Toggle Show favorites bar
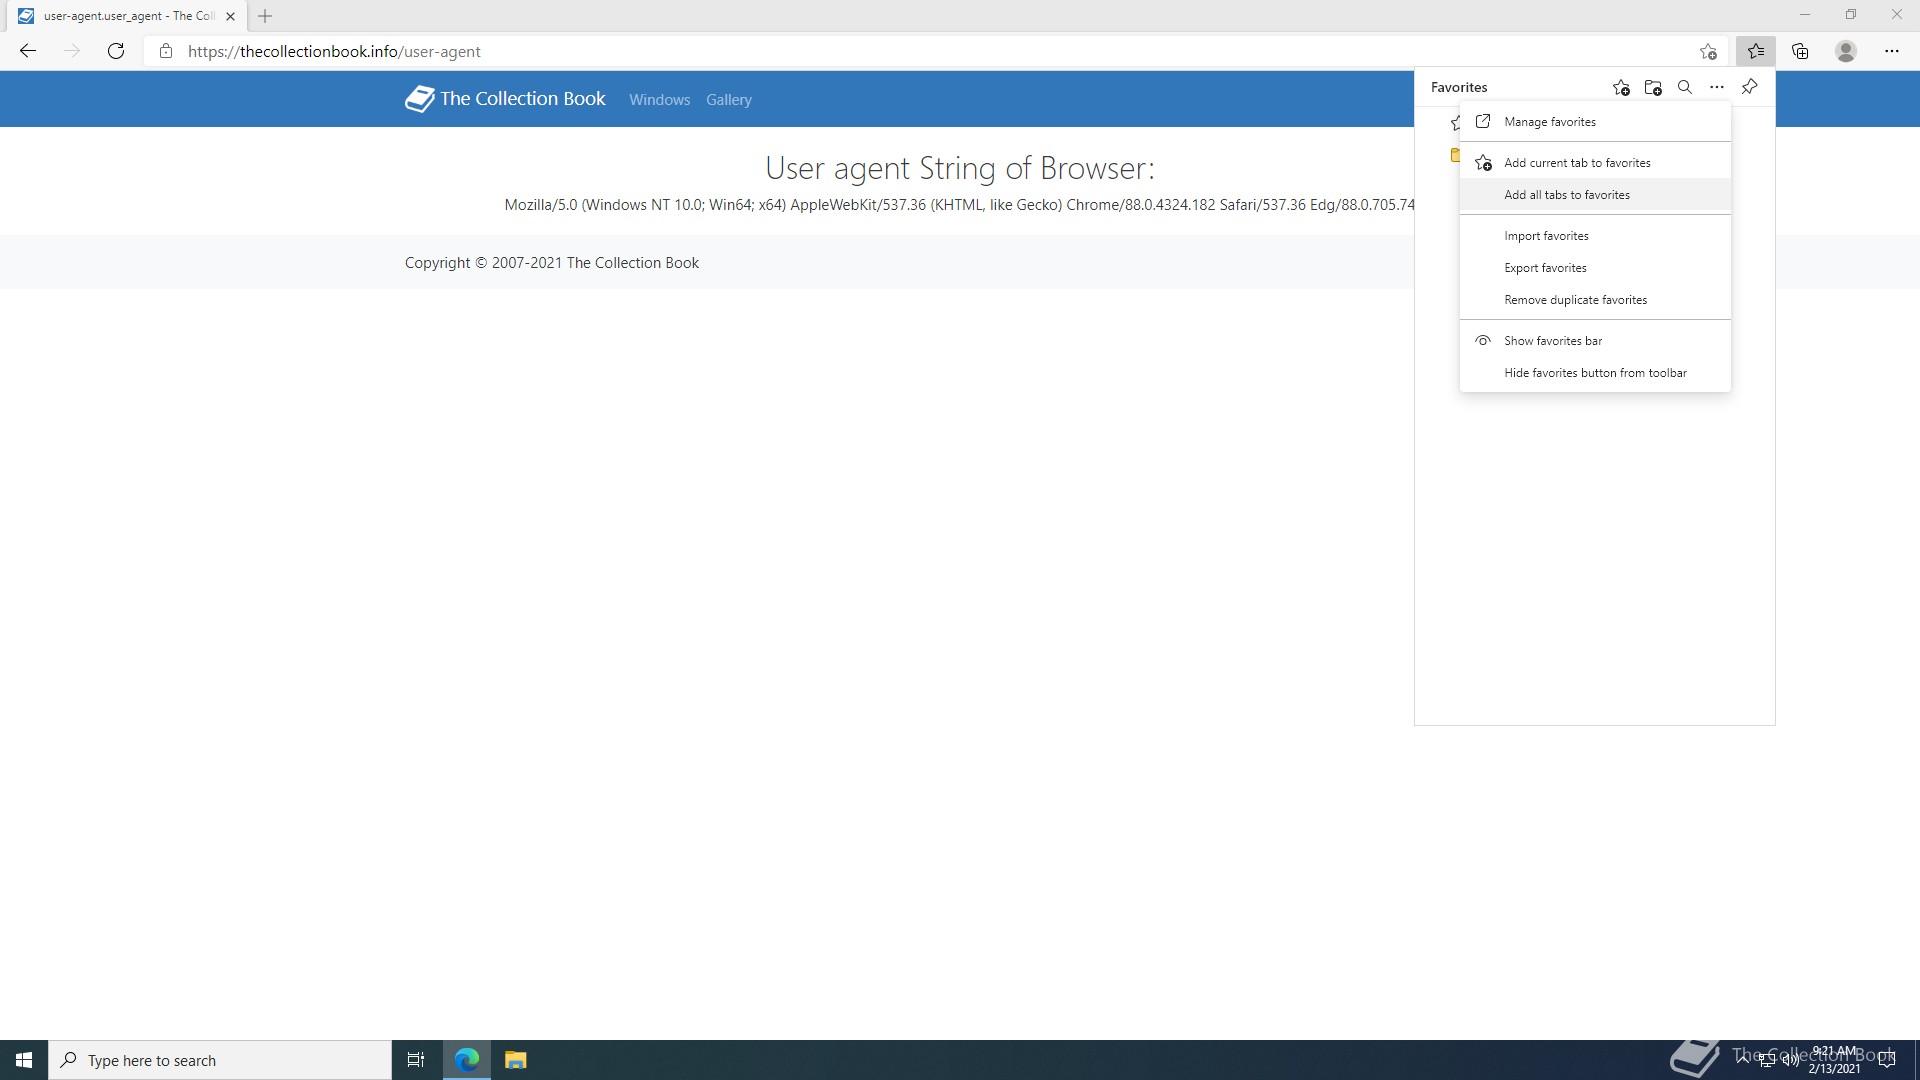1920x1080 pixels. click(x=1595, y=341)
